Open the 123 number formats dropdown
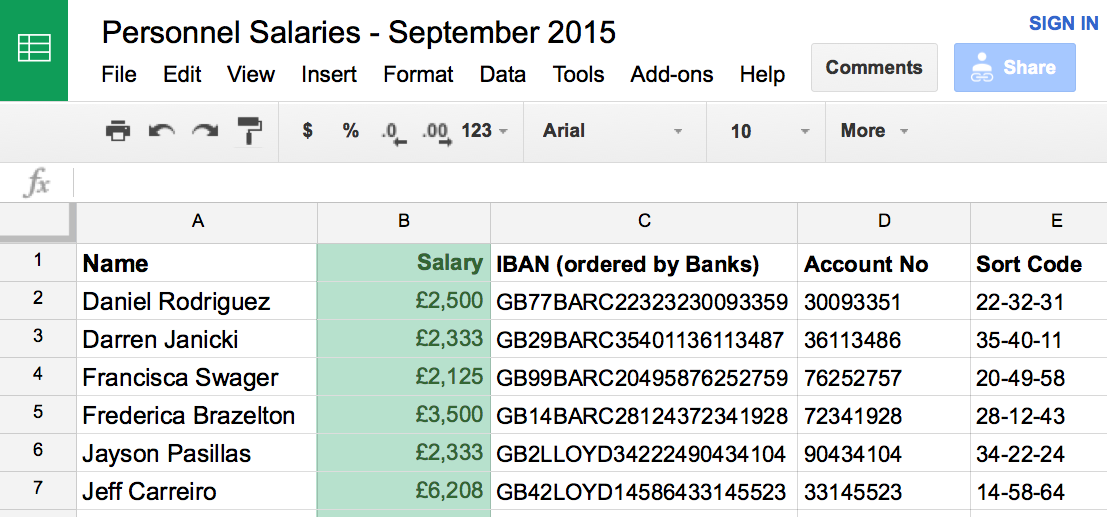Screen dimensions: 1107x517 click(484, 130)
